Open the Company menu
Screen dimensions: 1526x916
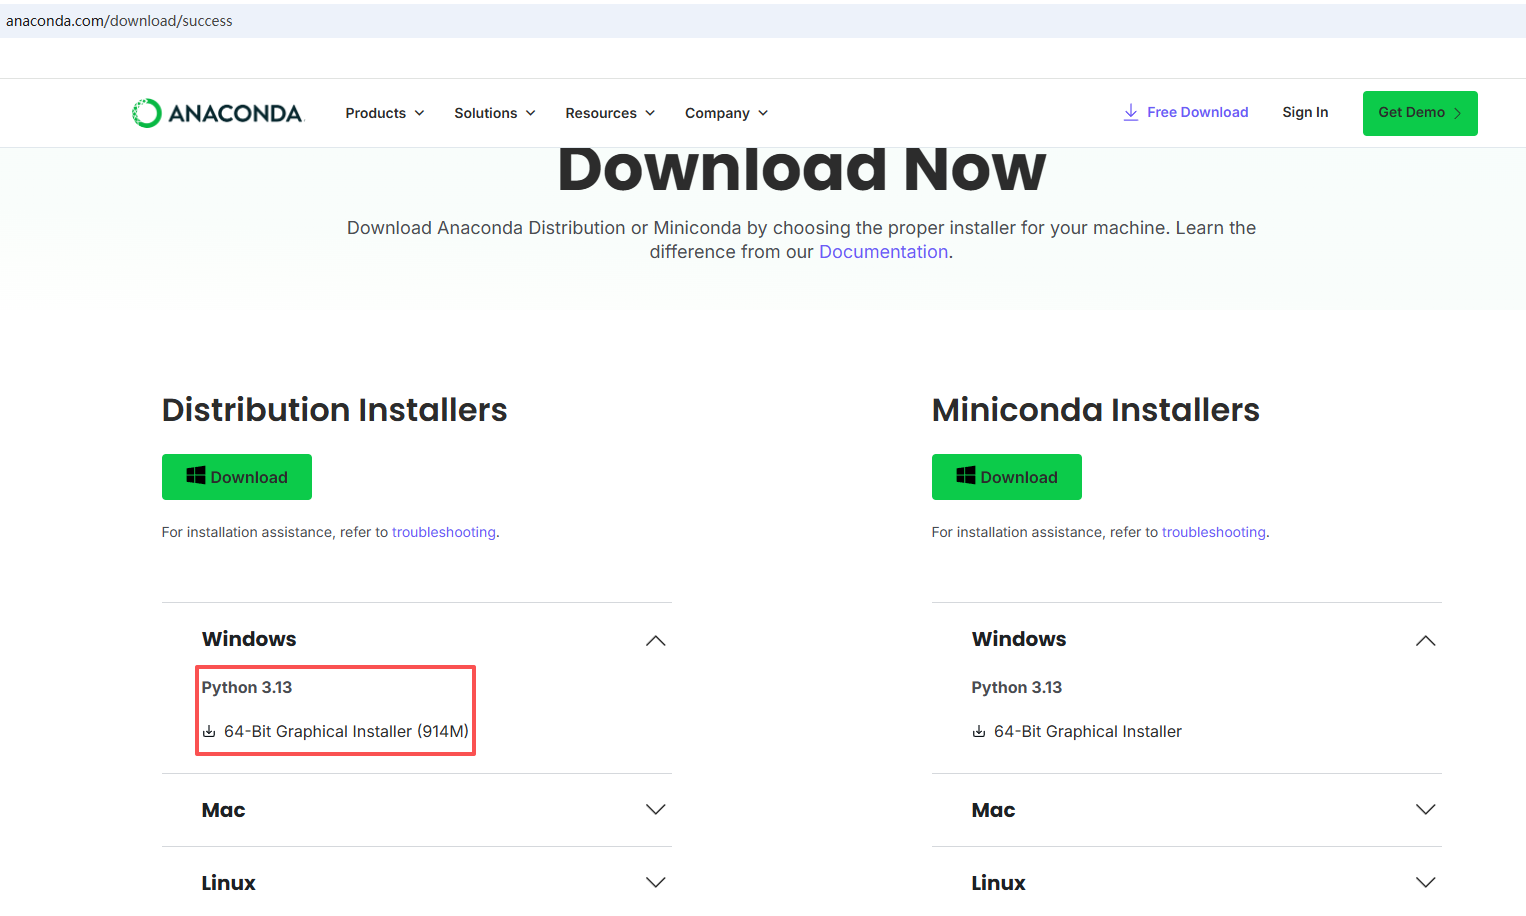(x=727, y=113)
